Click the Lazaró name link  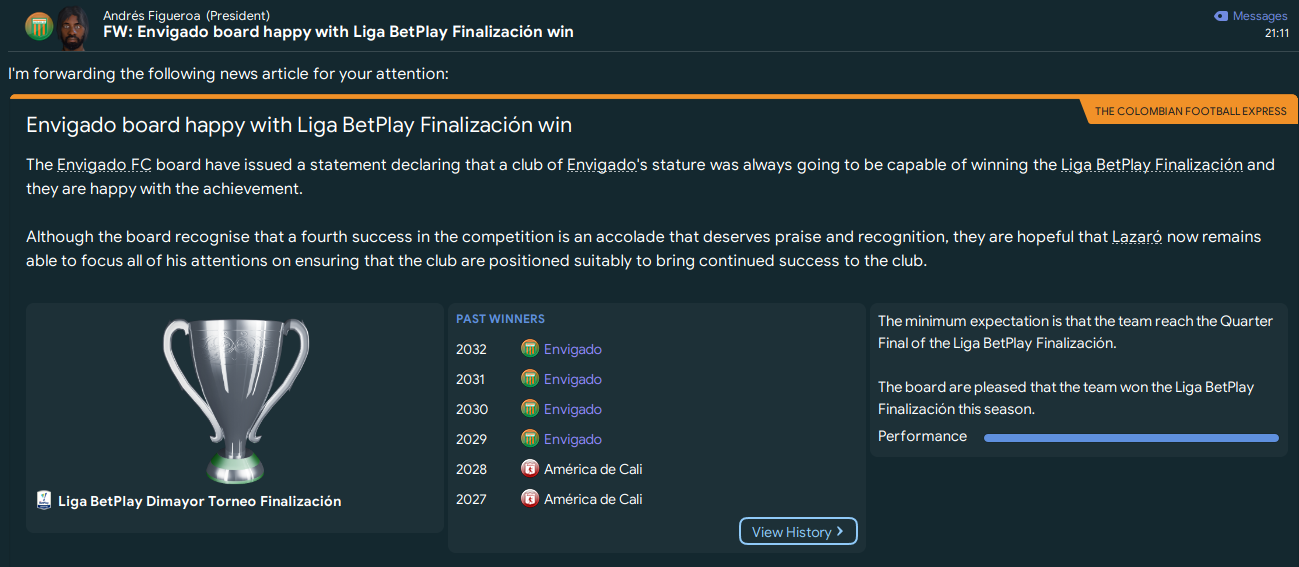[x=1136, y=237]
